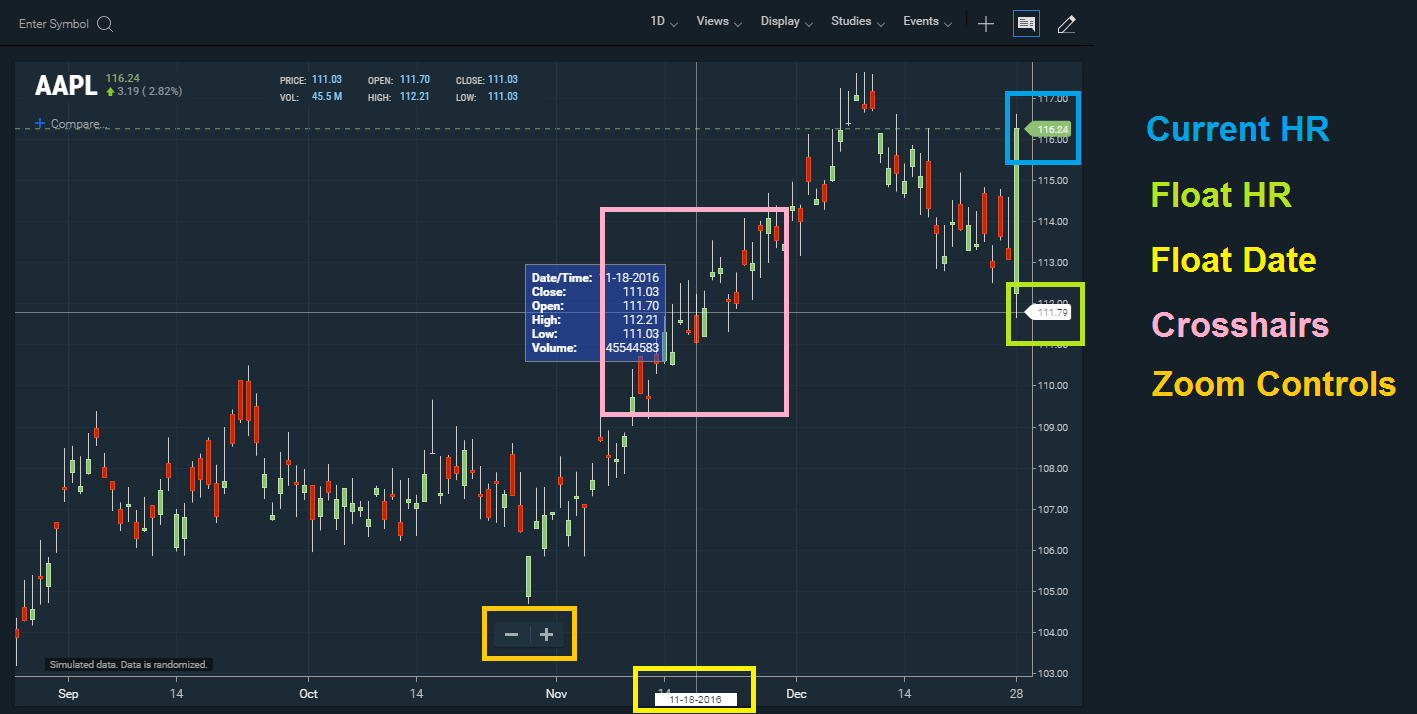The height and width of the screenshot is (714, 1417).
Task: Click the 3.19 (2.82%) price change text
Action: (x=149, y=92)
